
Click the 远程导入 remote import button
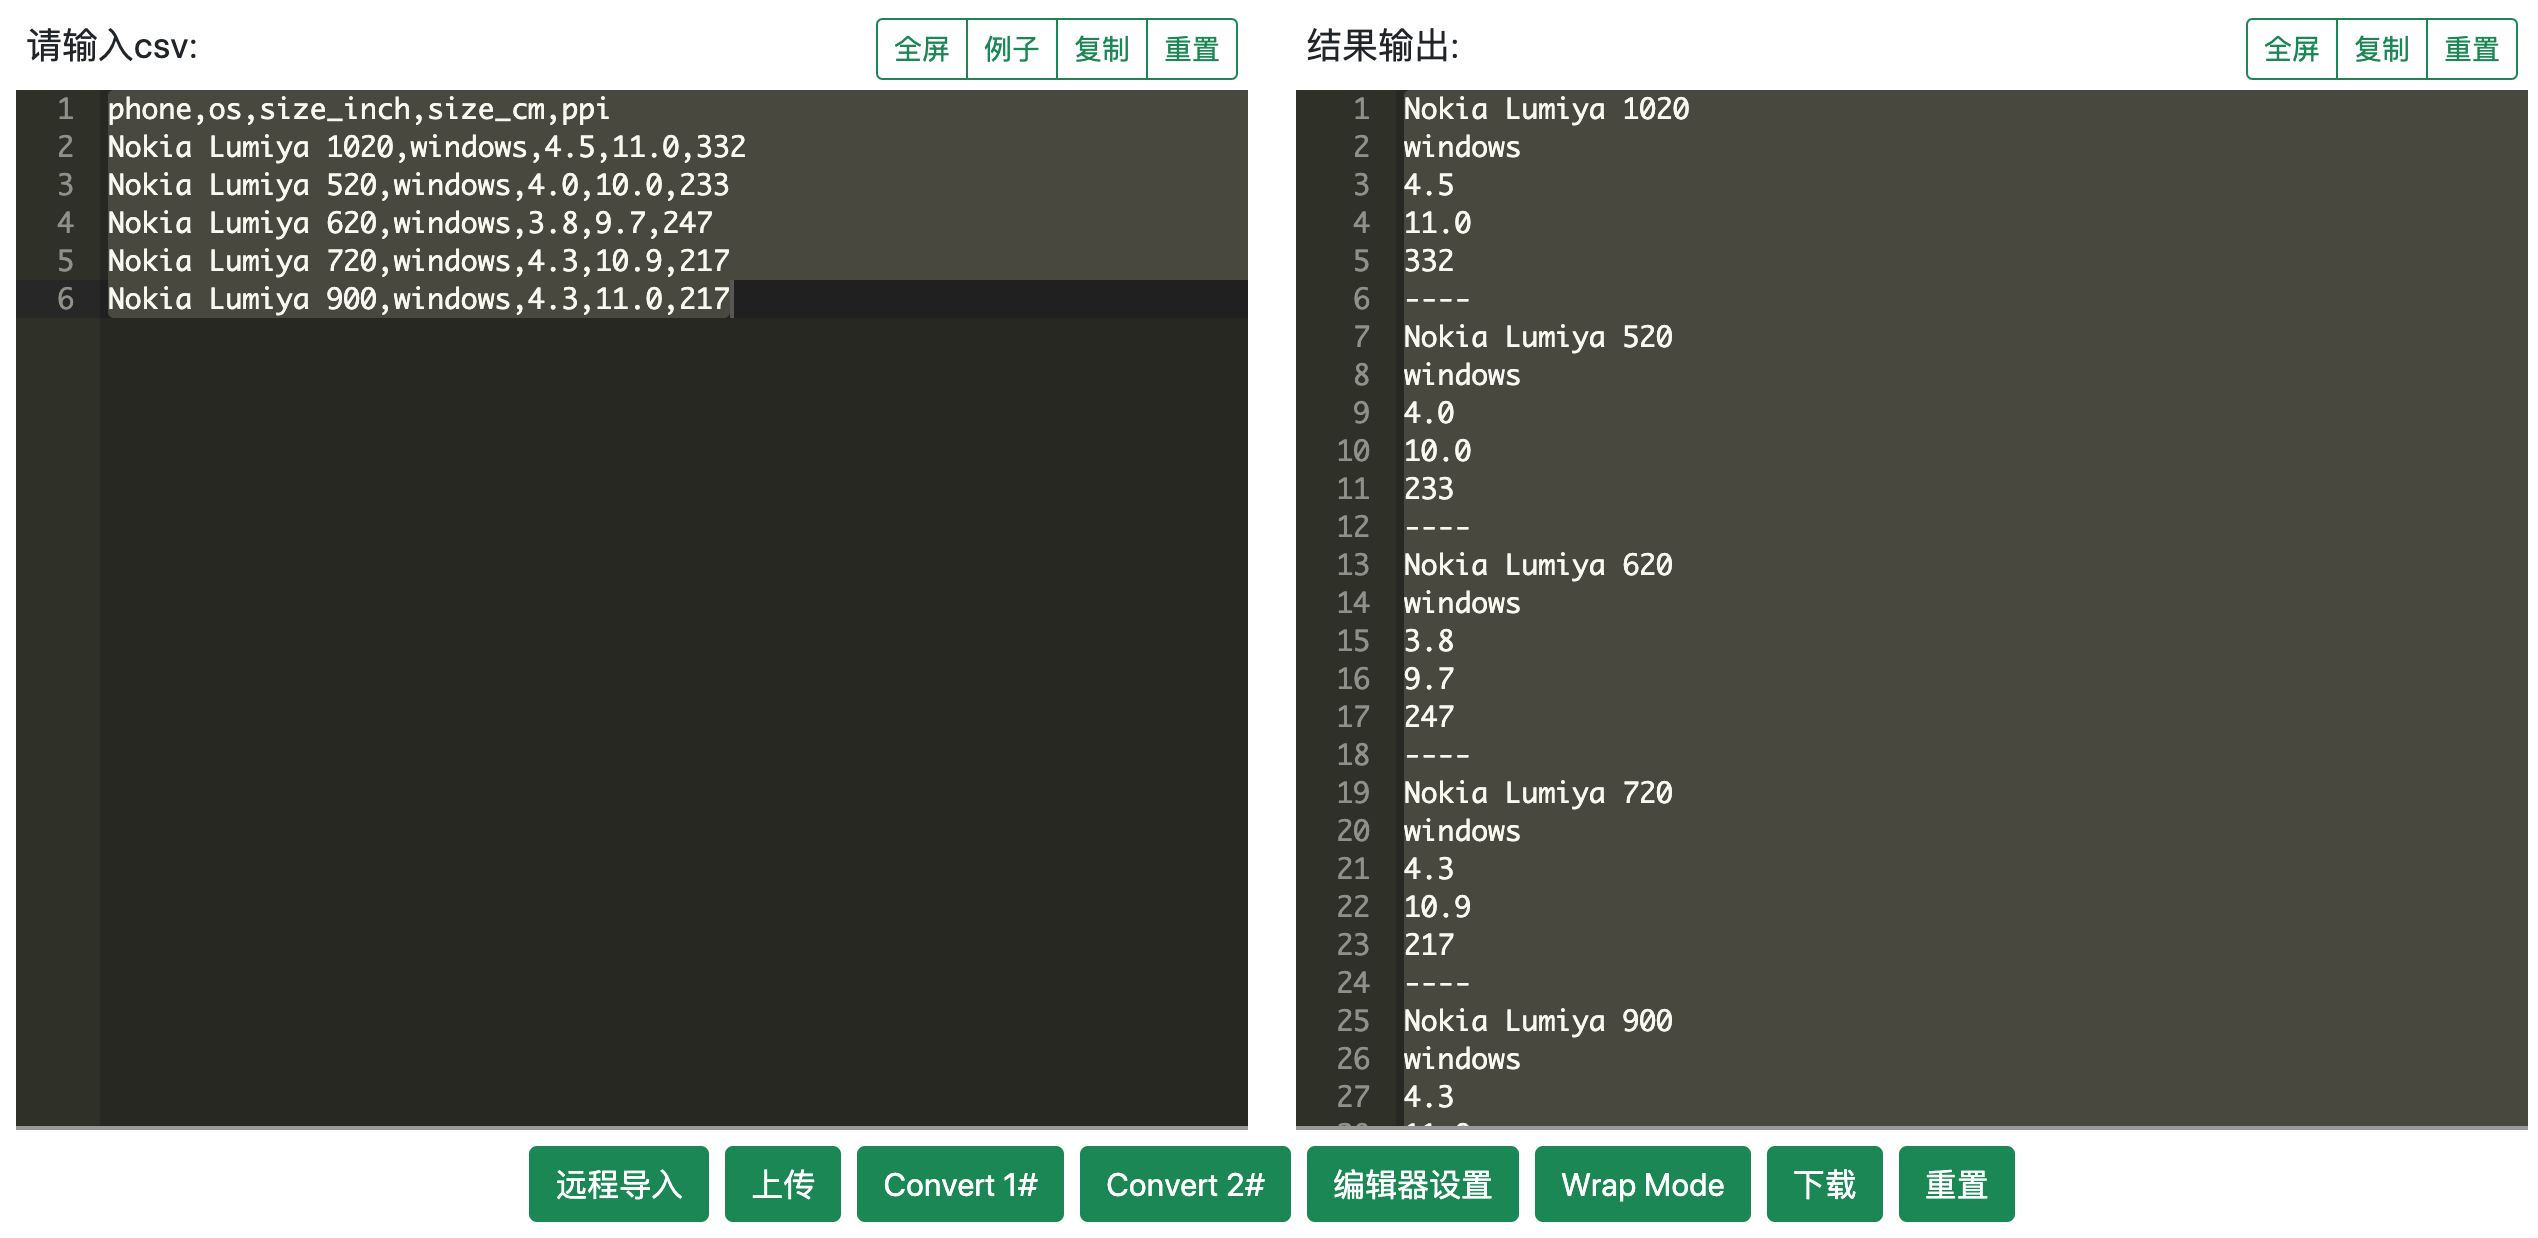pyautogui.click(x=618, y=1184)
